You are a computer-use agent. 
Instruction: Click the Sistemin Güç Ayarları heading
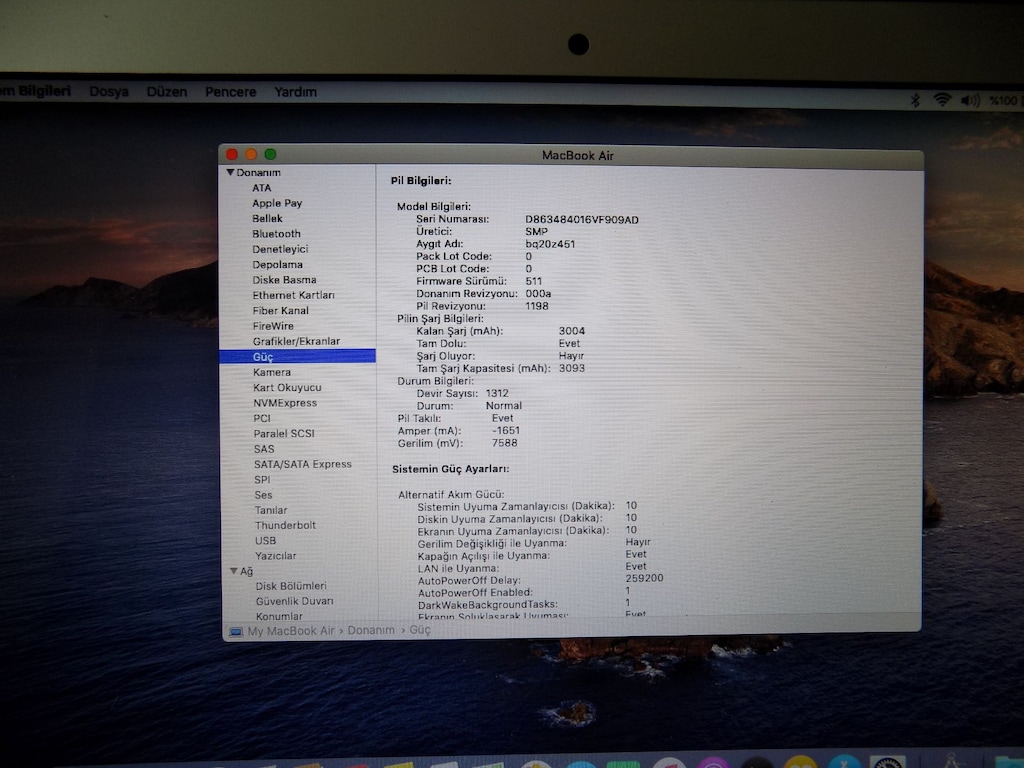click(451, 469)
